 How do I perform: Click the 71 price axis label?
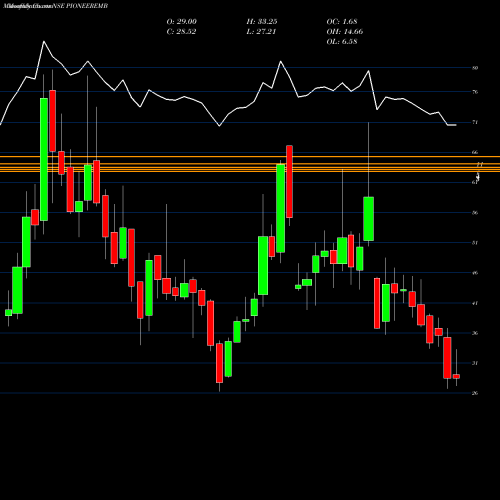(x=475, y=122)
